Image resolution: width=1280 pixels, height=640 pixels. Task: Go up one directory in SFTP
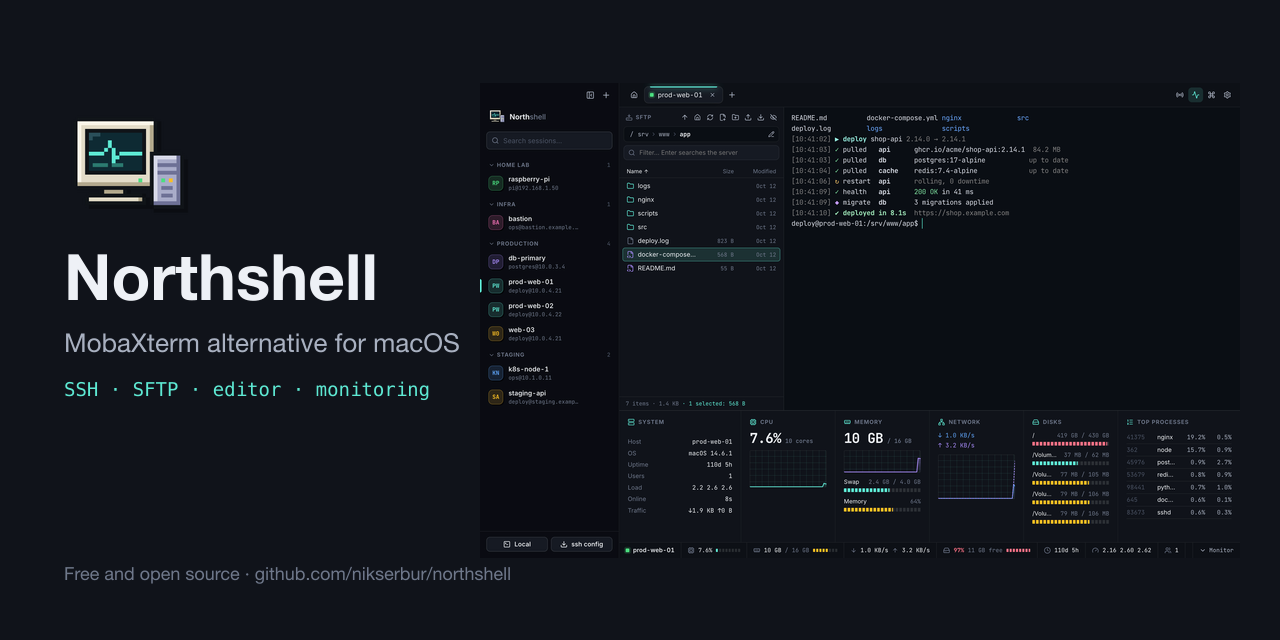click(x=685, y=117)
